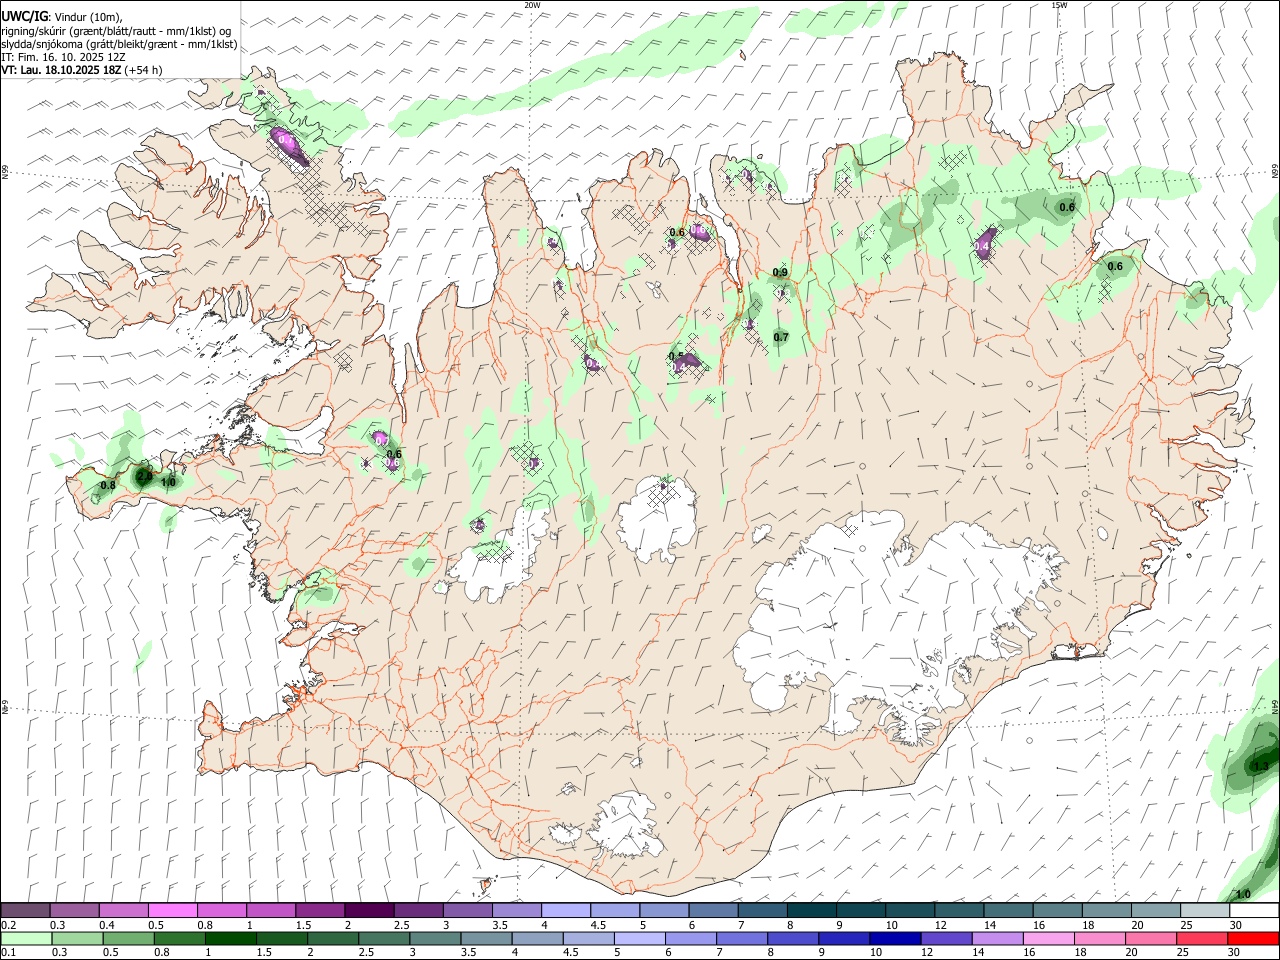Click the '(+54 h)' forecast offset text
1280x960 pixels.
(x=143, y=70)
